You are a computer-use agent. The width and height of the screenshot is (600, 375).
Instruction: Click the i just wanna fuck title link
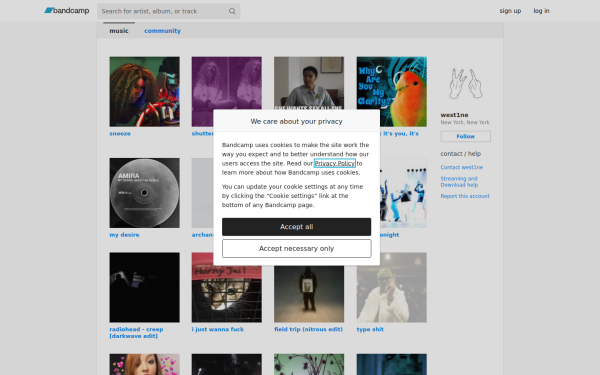pyautogui.click(x=218, y=329)
